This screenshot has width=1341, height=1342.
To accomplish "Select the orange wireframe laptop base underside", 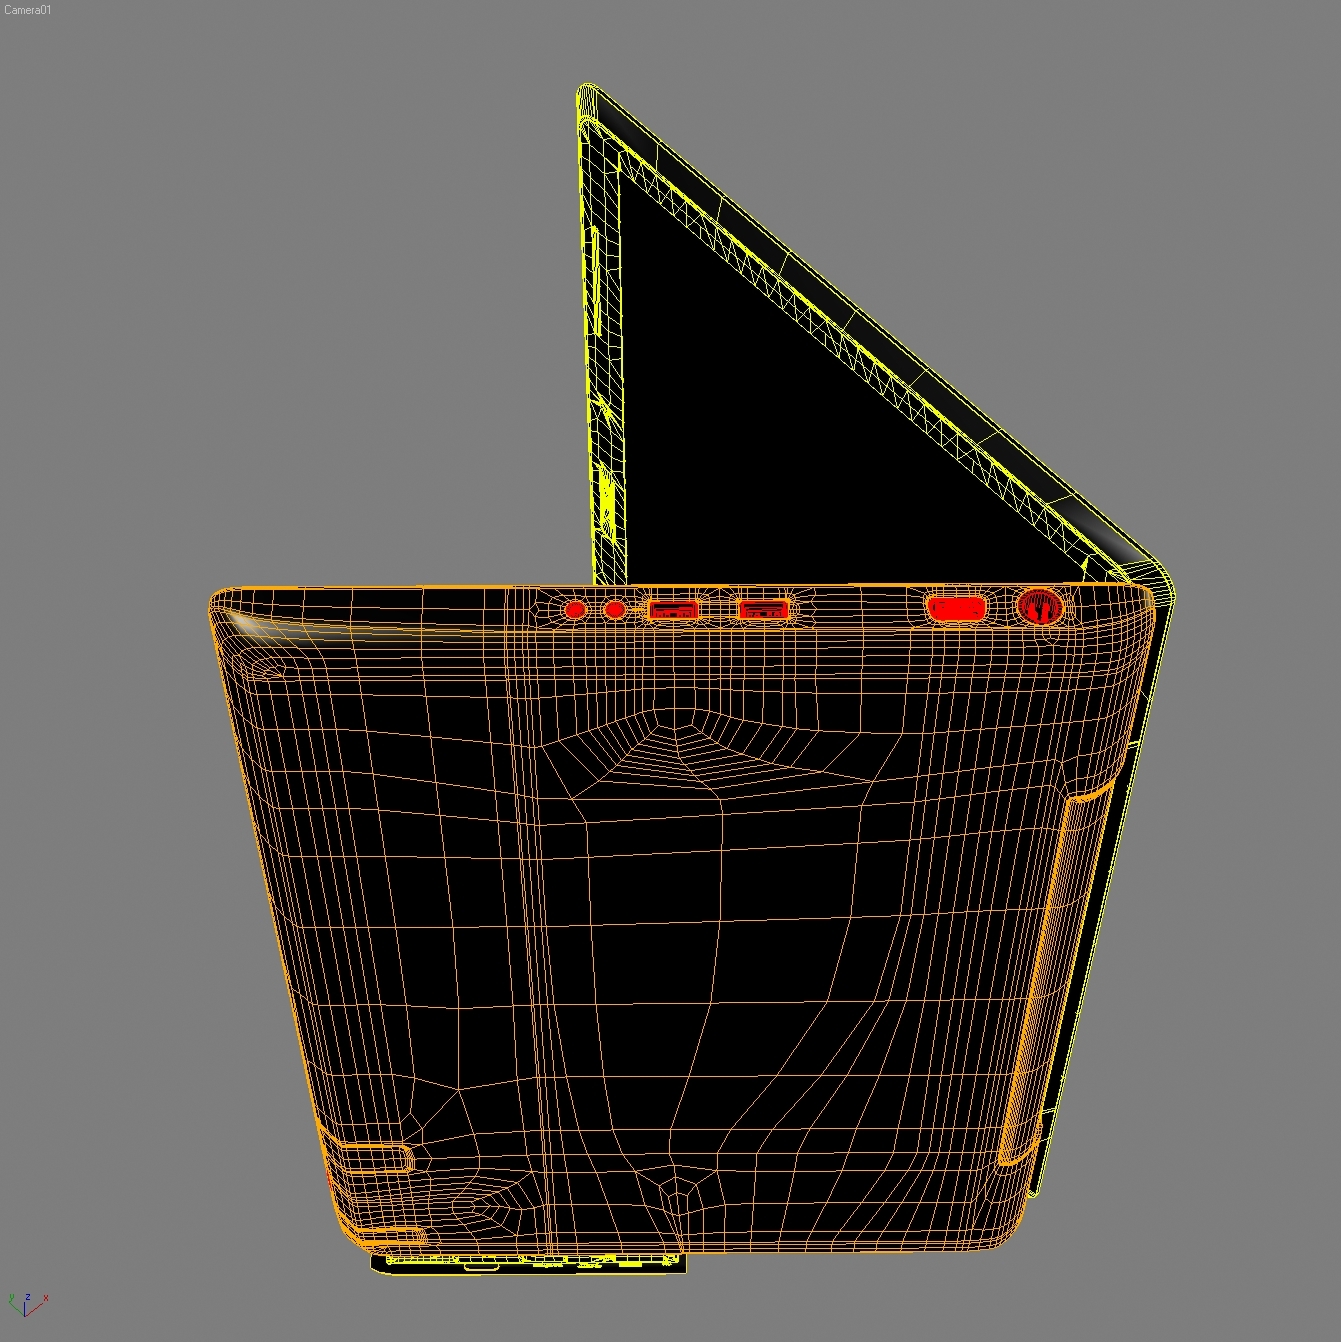I will (680, 920).
